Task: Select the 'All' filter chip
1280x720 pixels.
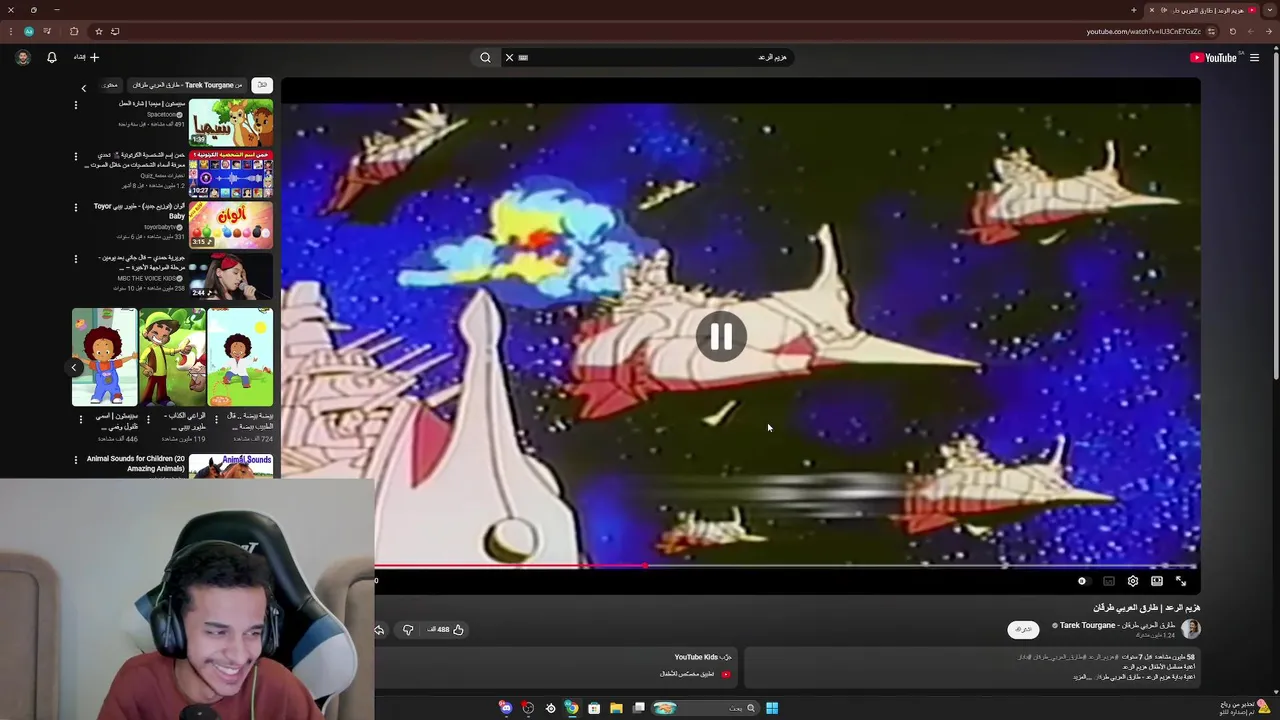Action: [x=262, y=86]
